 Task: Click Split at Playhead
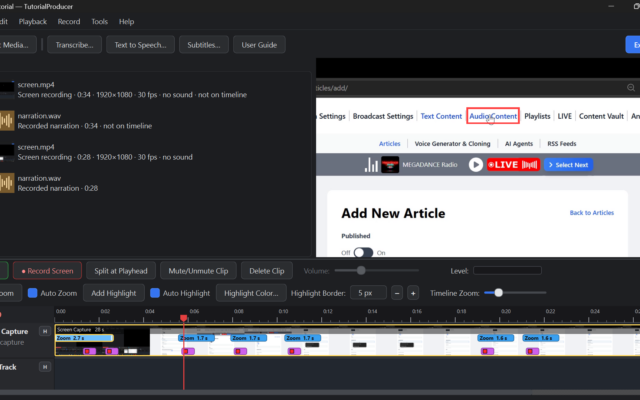[x=121, y=271]
